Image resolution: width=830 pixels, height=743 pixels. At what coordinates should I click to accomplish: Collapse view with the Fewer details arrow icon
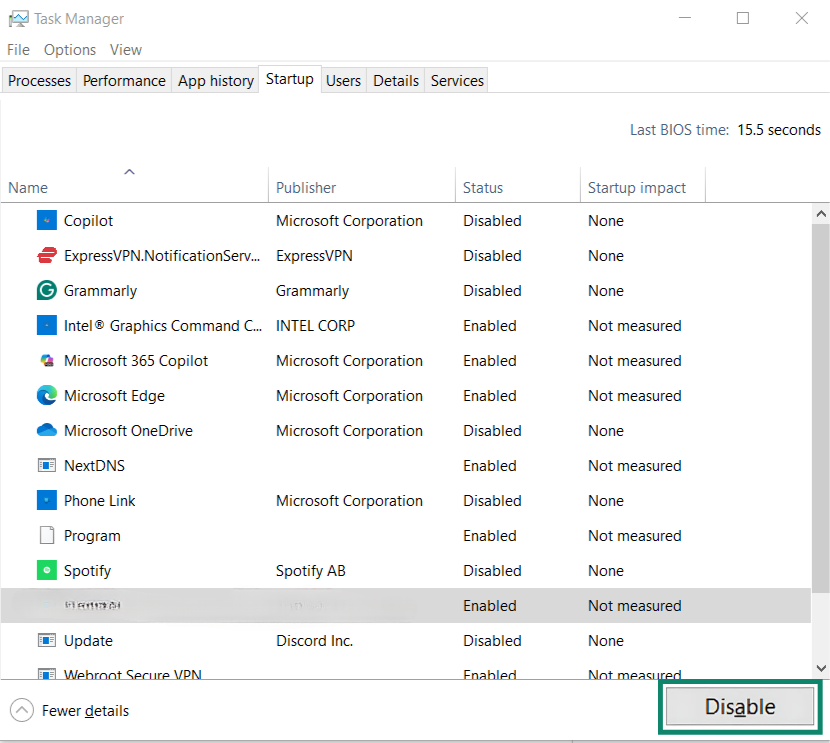pyautogui.click(x=22, y=710)
